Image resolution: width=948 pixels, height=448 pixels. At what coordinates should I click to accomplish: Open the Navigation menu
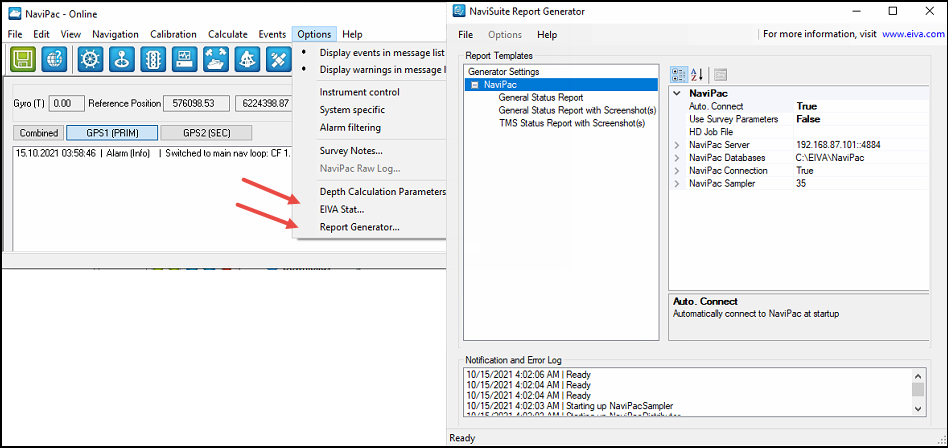[115, 34]
